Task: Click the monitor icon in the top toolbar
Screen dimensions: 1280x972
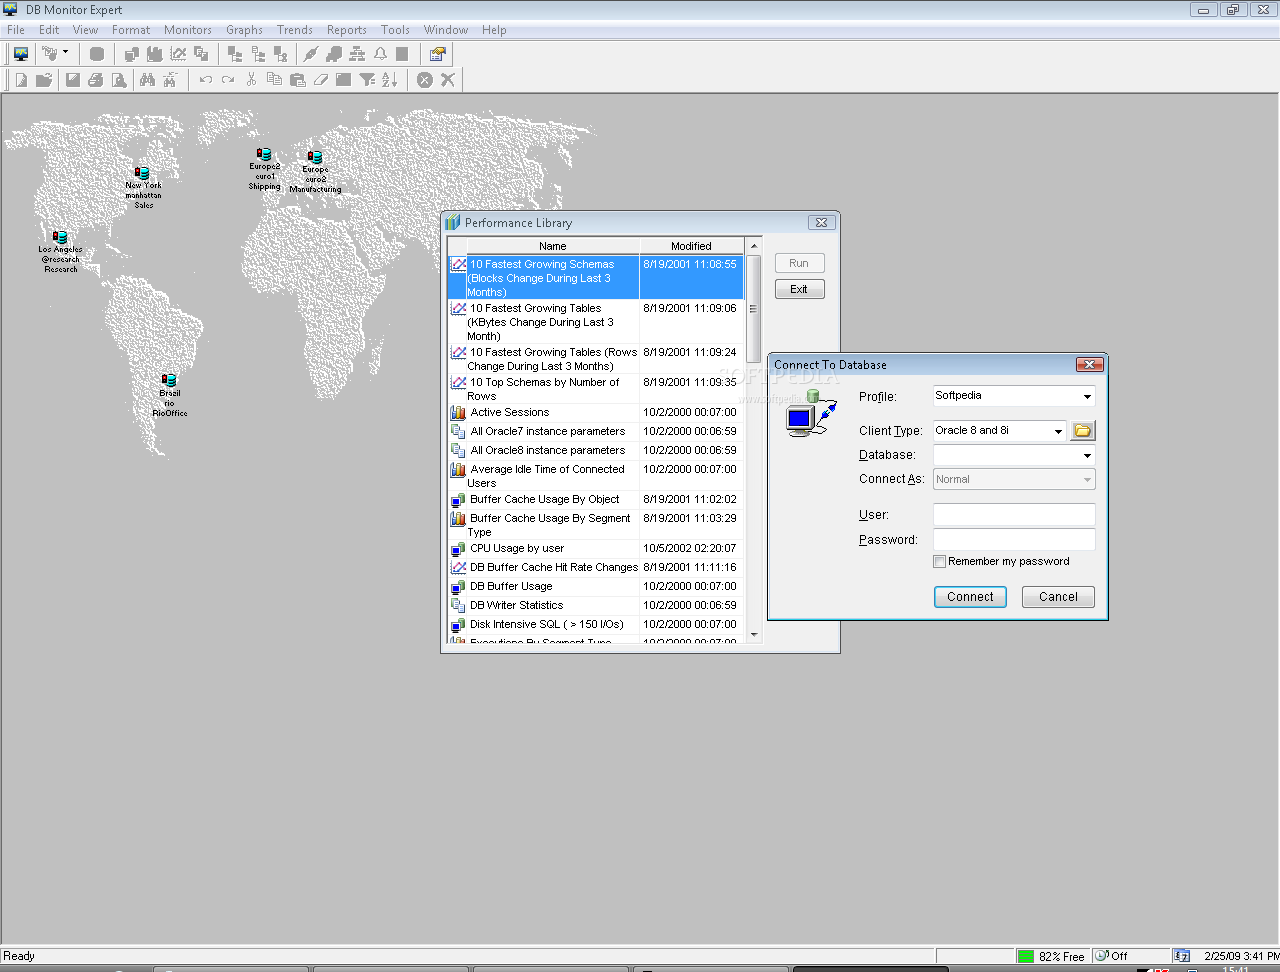Action: coord(21,54)
